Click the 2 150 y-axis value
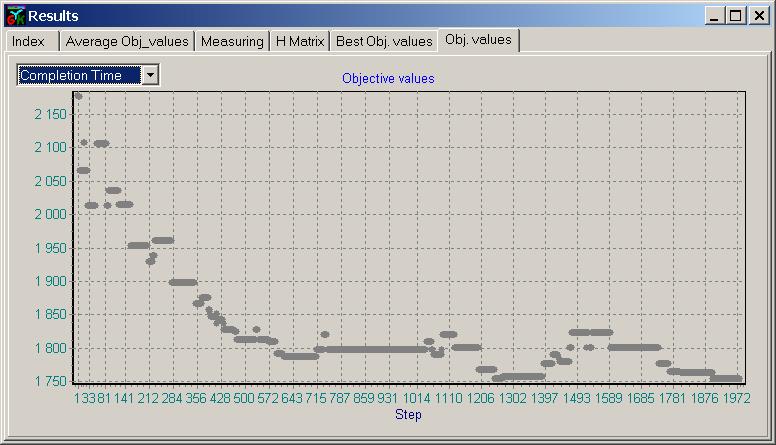The width and height of the screenshot is (776, 445). point(50,114)
